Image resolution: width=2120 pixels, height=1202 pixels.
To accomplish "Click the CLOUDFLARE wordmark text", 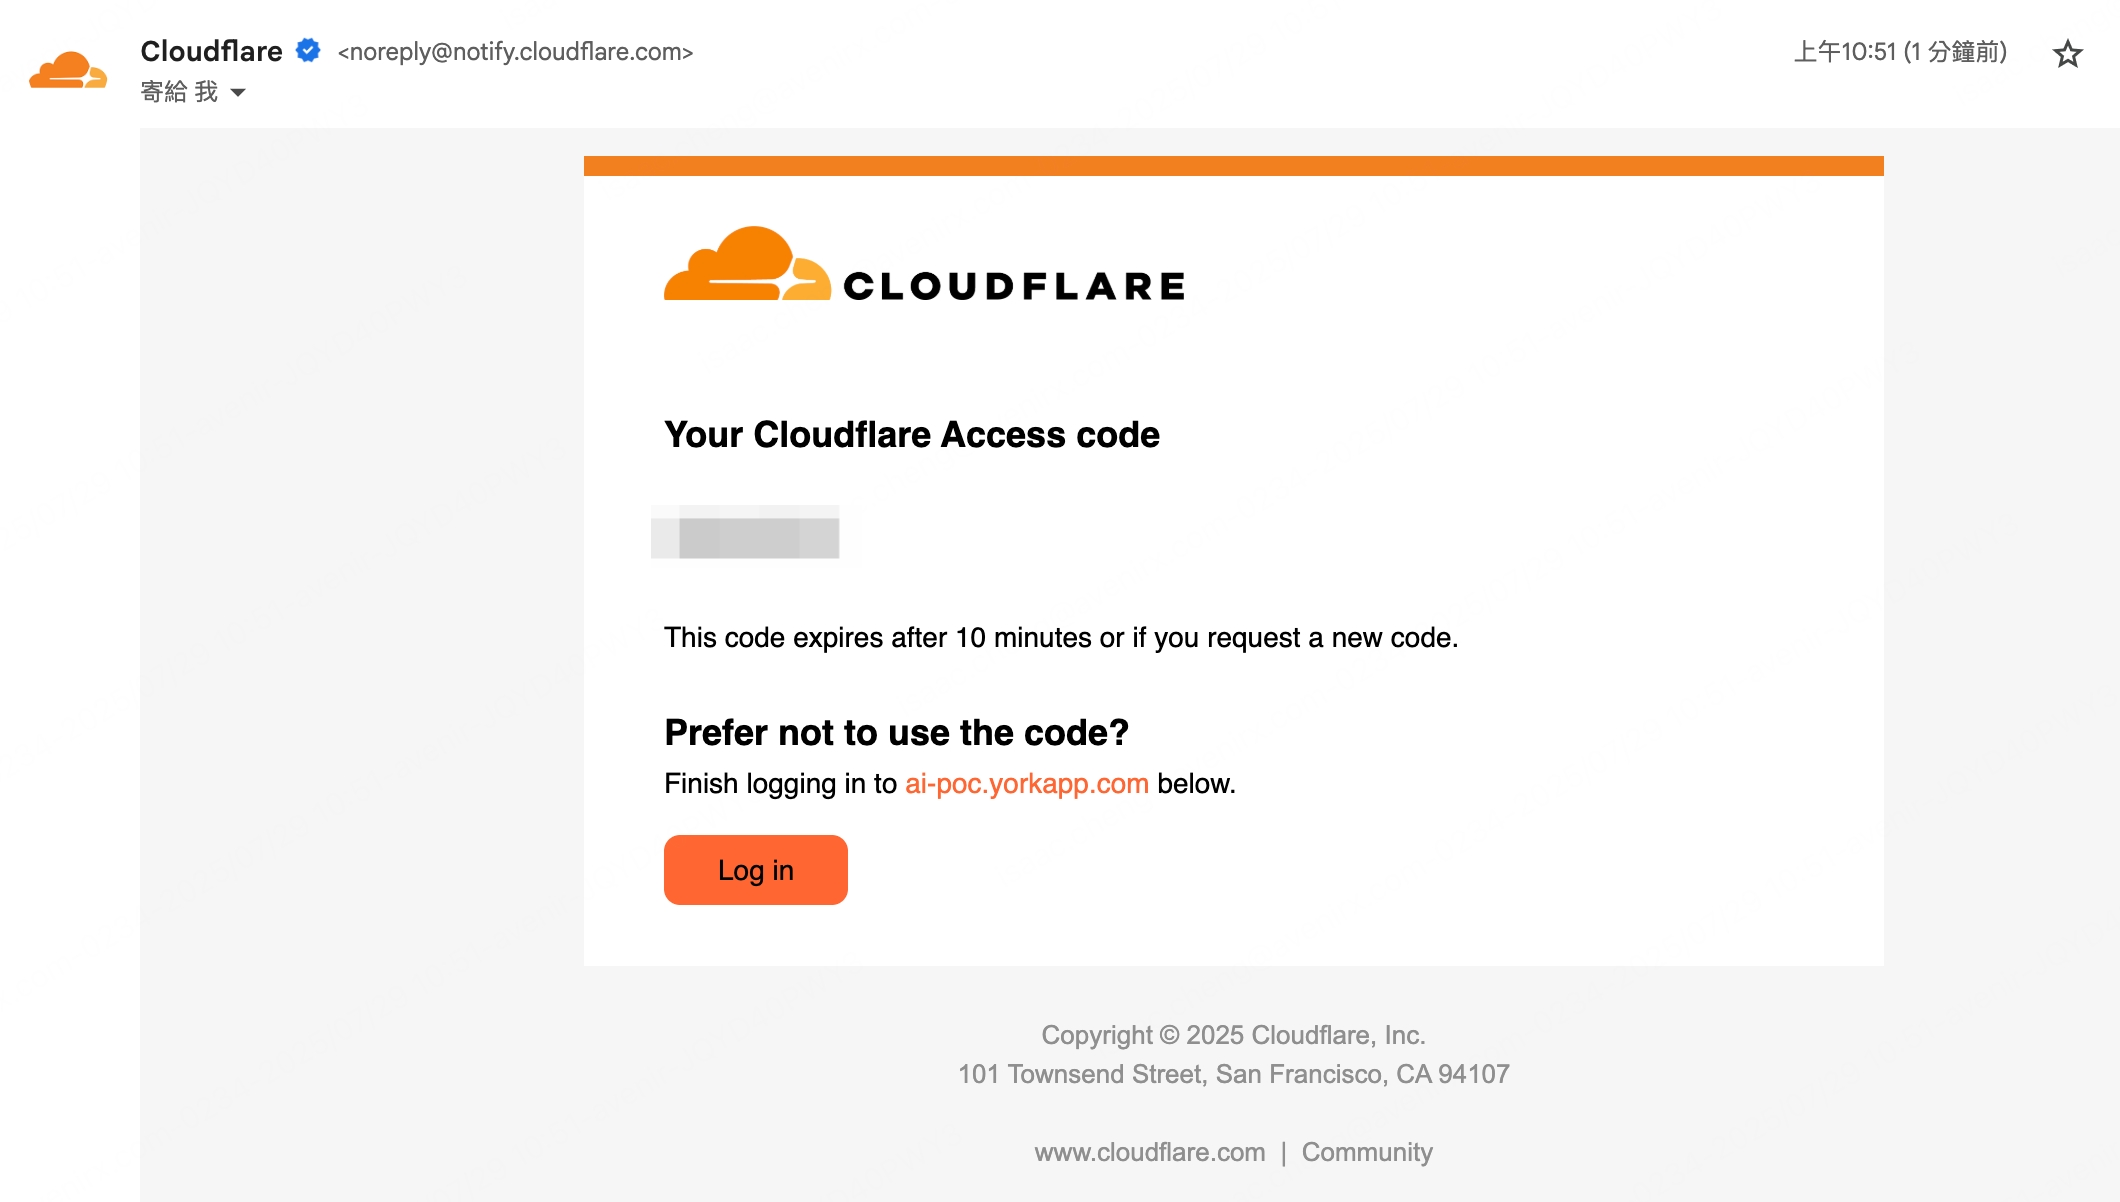I will [x=1014, y=287].
